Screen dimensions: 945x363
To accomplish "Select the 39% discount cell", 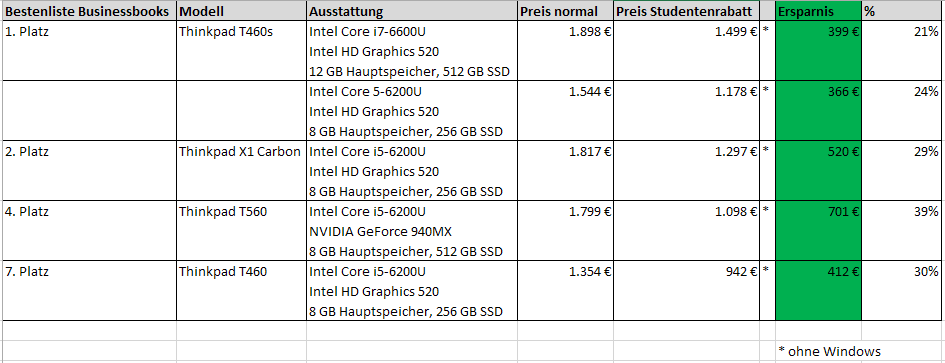I will click(902, 212).
